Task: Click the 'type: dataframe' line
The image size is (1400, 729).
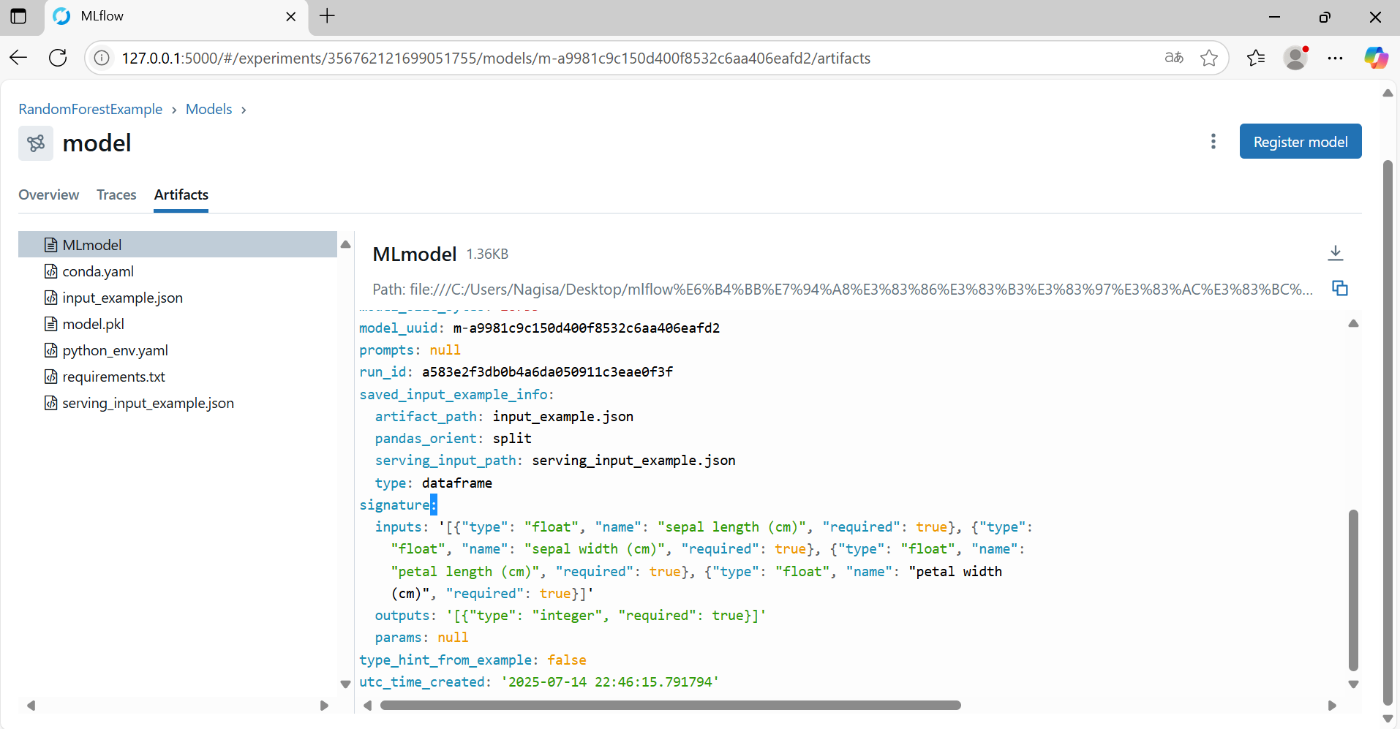Action: (x=433, y=483)
